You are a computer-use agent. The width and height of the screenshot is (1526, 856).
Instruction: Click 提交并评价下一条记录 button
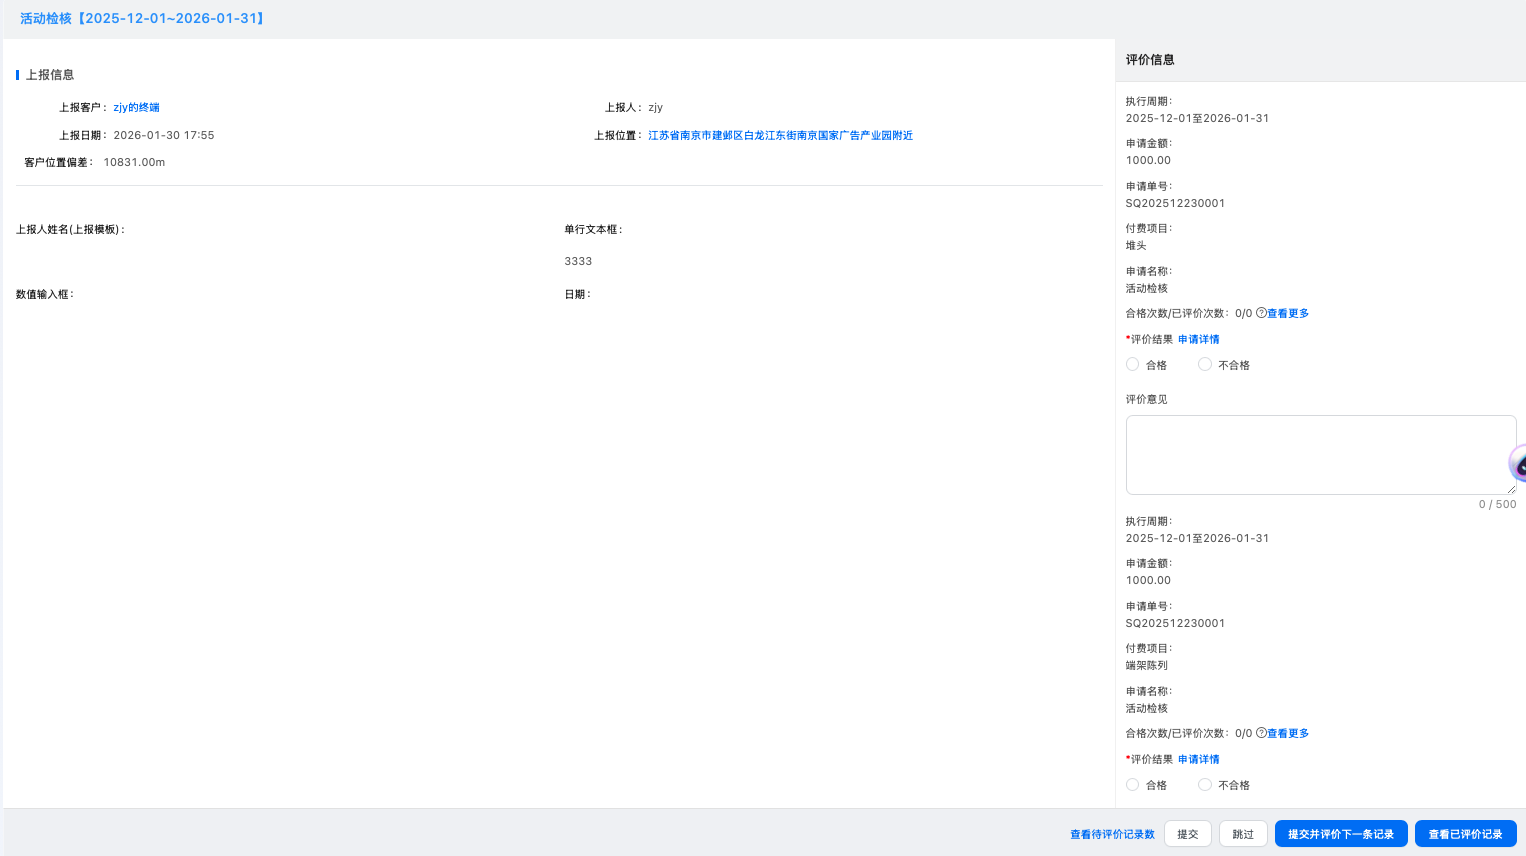1341,834
